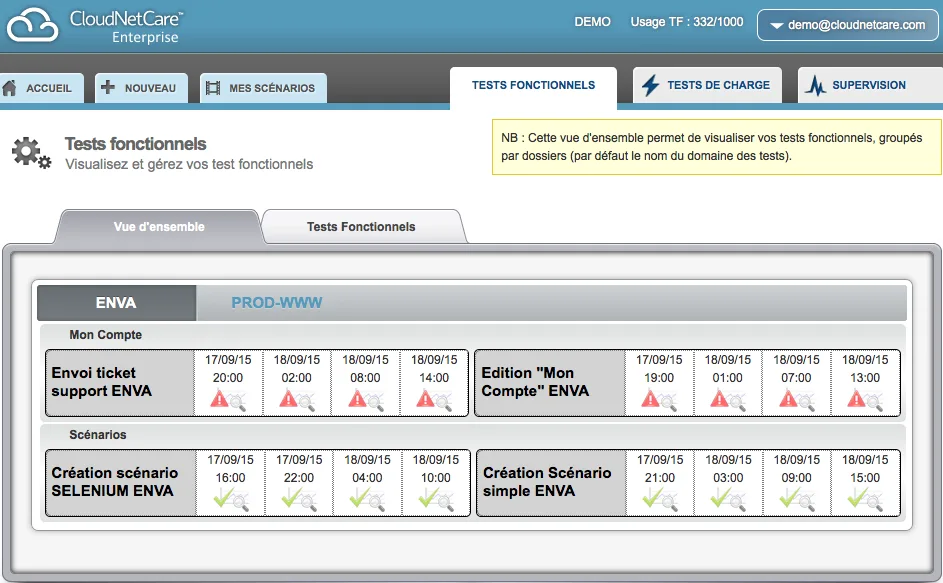943x583 pixels.
Task: Select the TESTS FONCTIONNELS top tab
Action: (x=533, y=85)
